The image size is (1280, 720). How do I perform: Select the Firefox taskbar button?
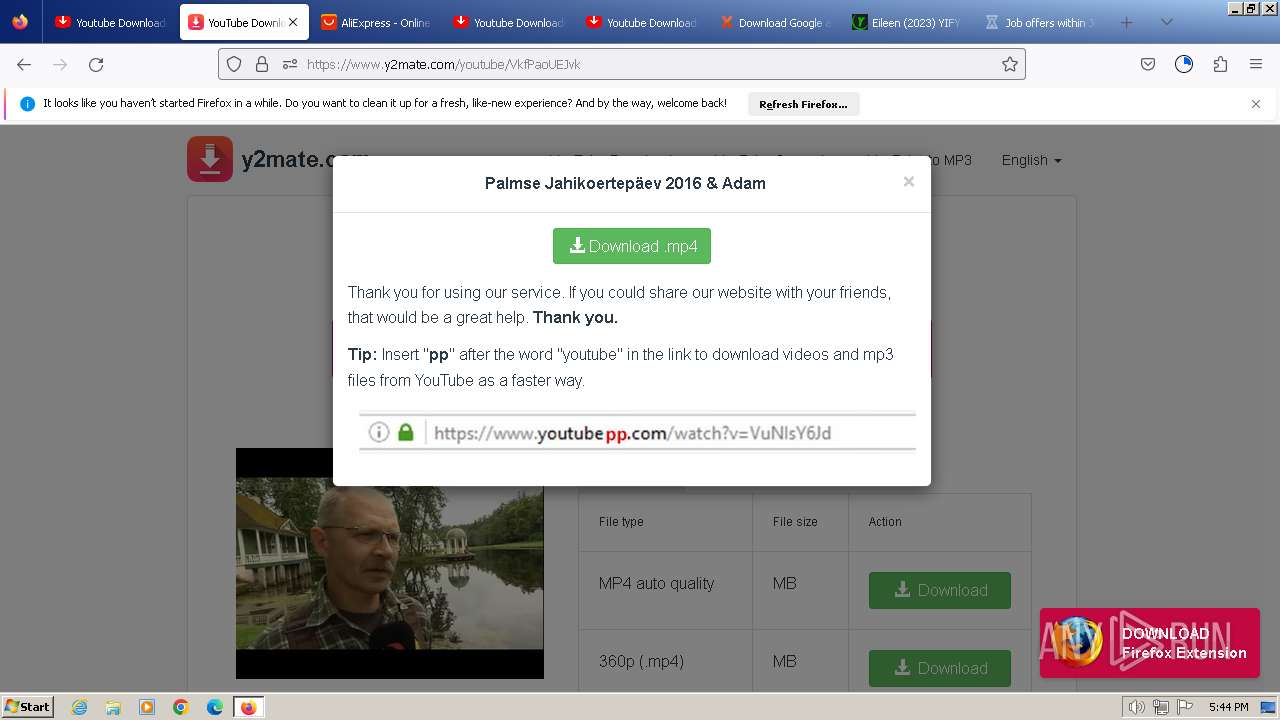248,707
